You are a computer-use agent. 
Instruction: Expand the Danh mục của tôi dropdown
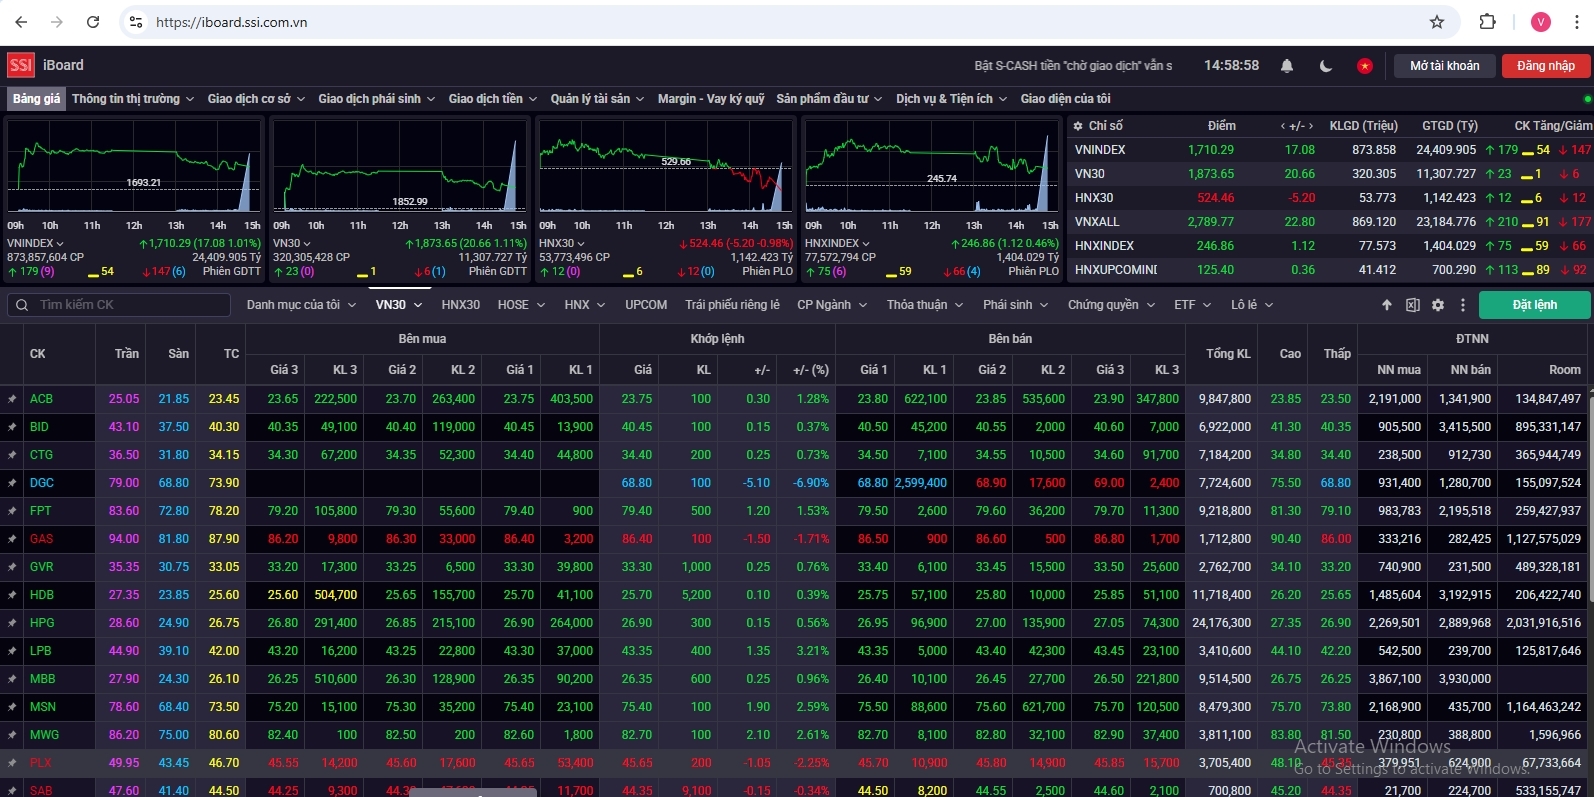pyautogui.click(x=301, y=305)
